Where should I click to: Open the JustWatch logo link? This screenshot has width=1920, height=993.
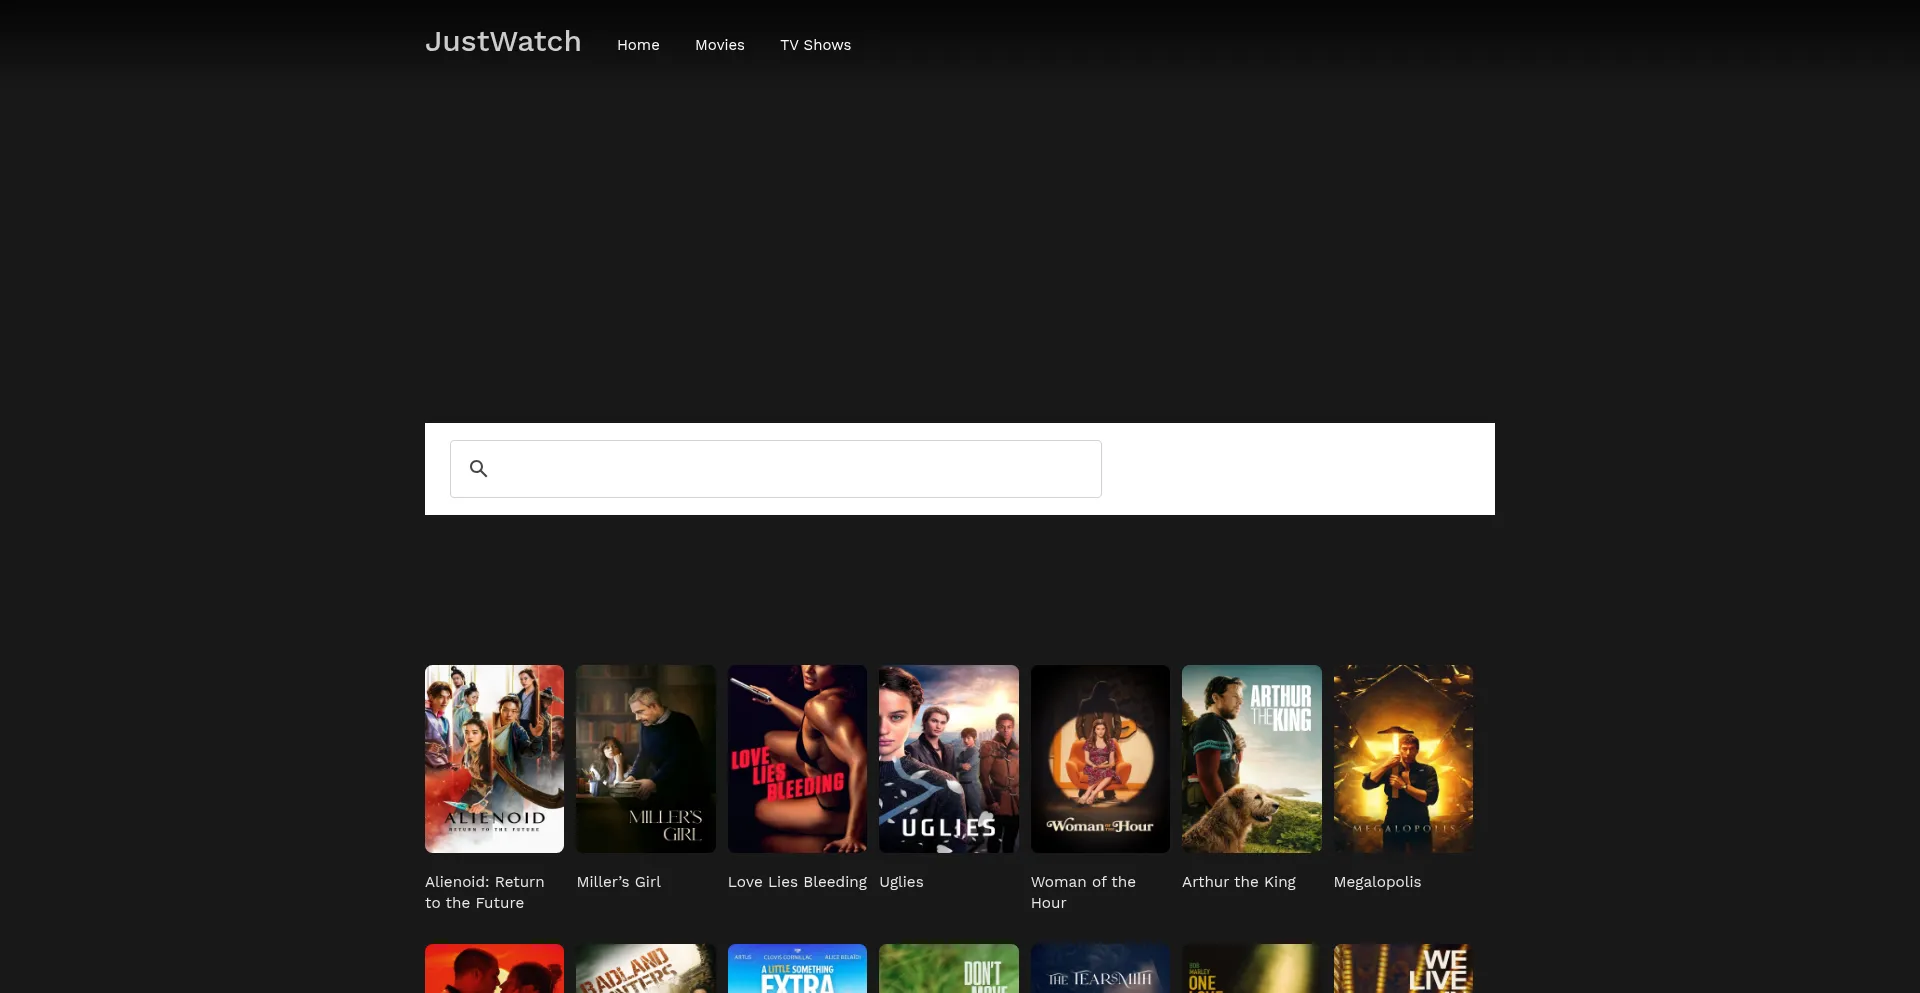coord(503,41)
